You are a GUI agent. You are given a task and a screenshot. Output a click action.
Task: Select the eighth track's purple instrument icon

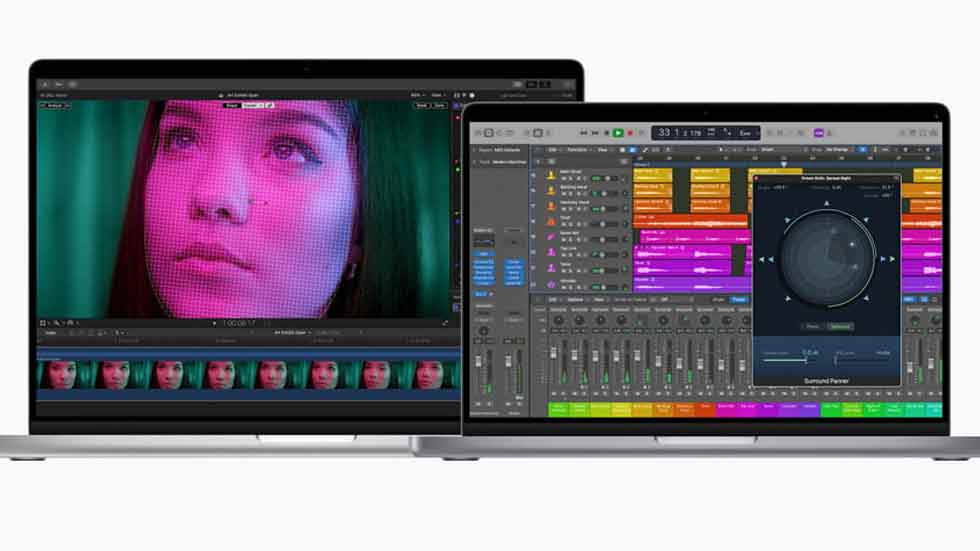(551, 284)
